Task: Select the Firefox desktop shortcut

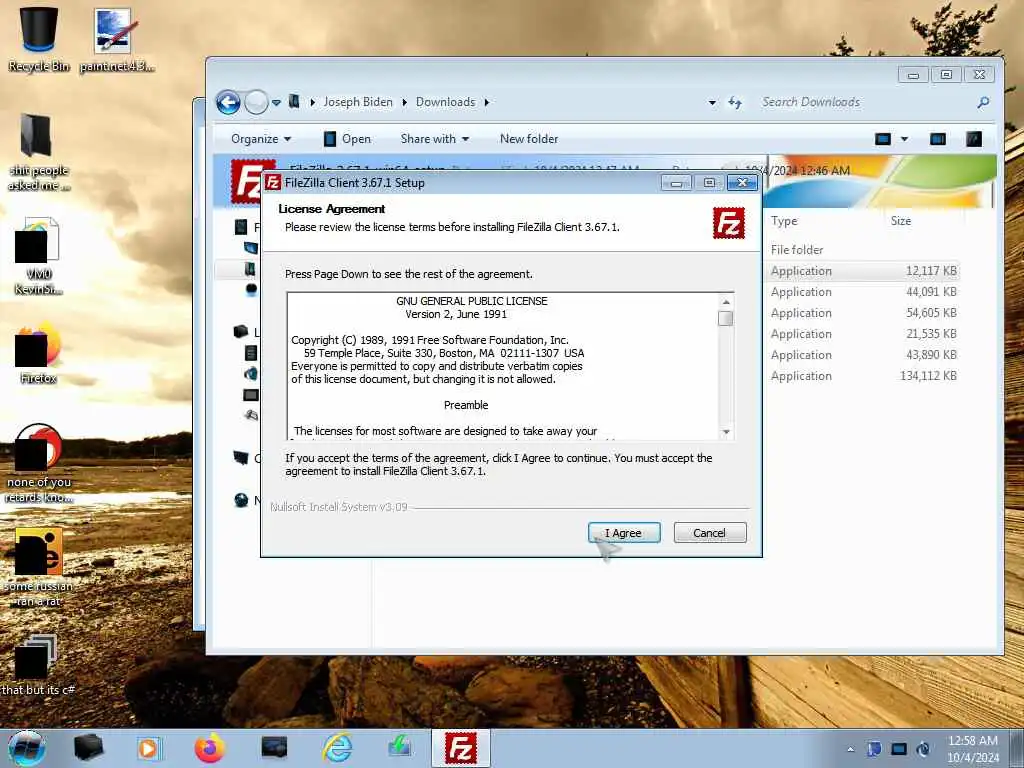Action: (x=38, y=353)
